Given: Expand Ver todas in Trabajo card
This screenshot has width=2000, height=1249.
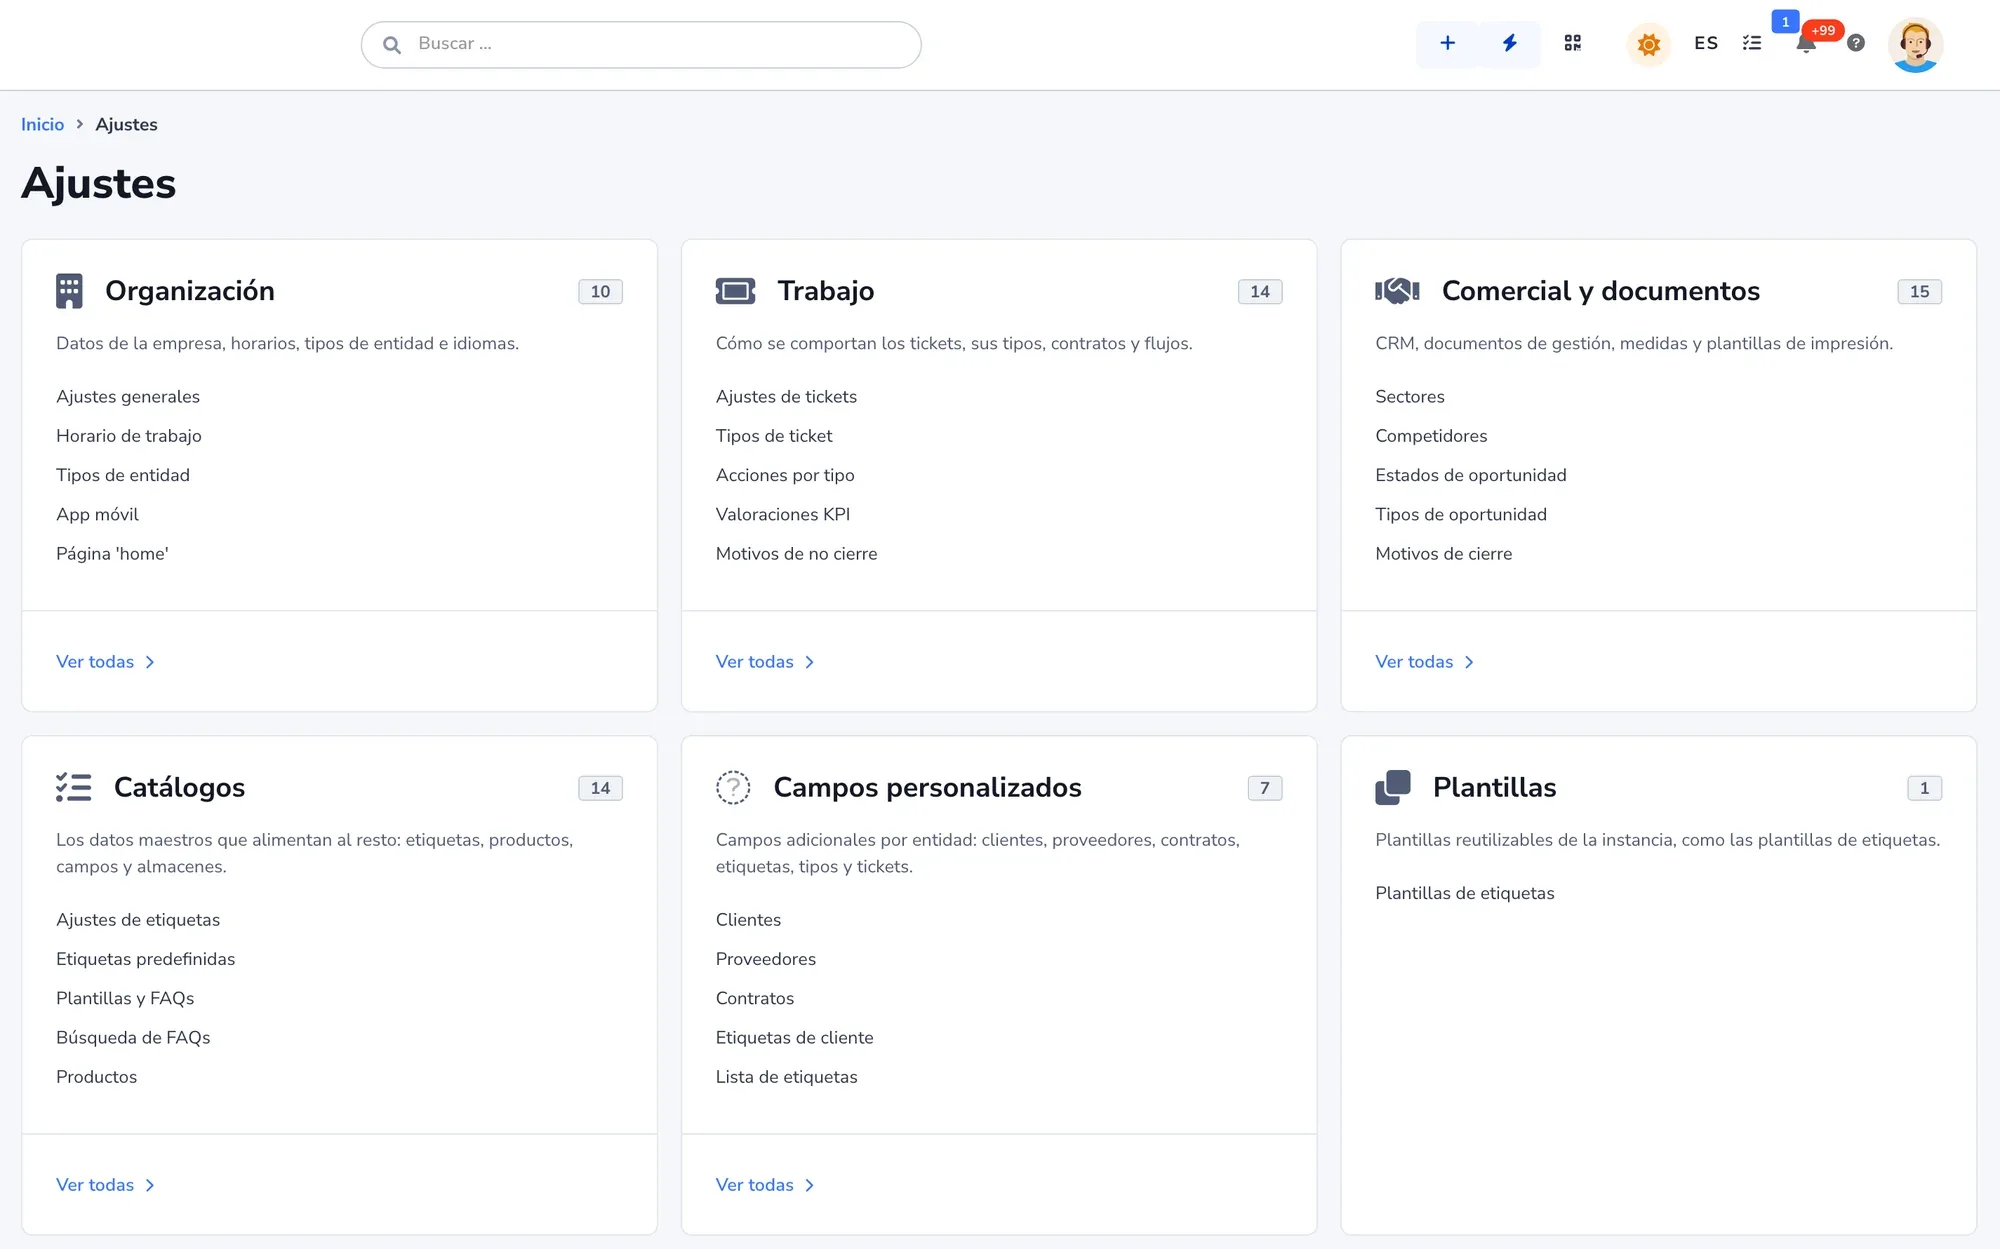Looking at the screenshot, I should tap(765, 662).
